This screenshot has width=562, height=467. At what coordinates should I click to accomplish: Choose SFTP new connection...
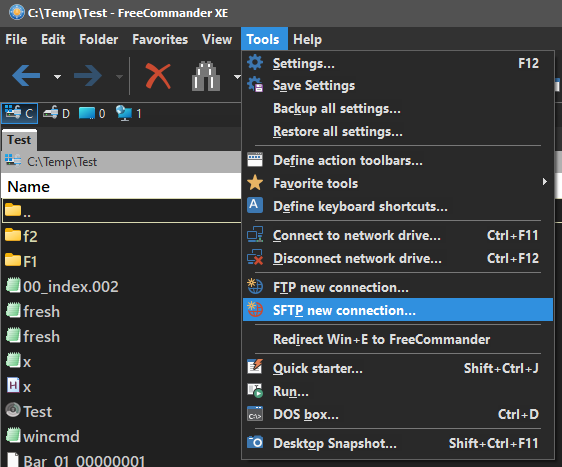(x=398, y=310)
